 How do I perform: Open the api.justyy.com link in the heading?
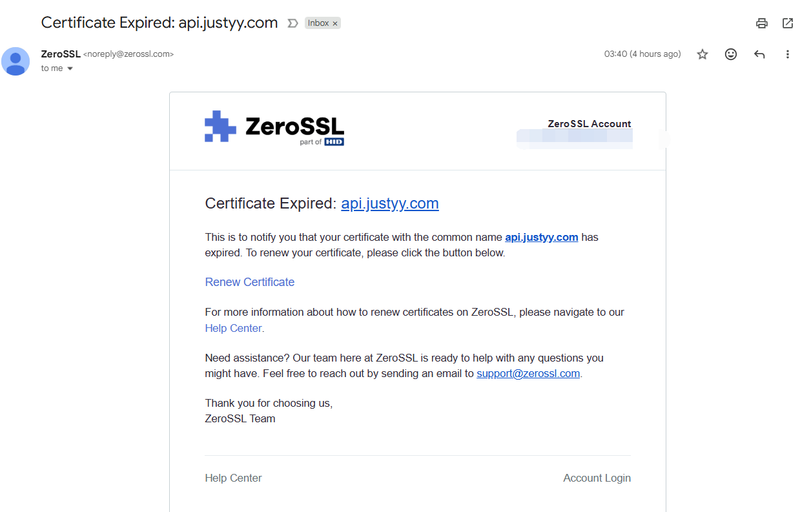pos(390,203)
